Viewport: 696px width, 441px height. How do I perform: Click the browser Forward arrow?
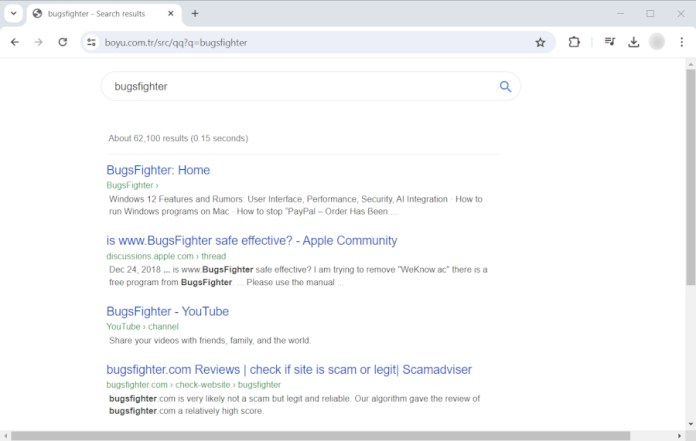[39, 42]
